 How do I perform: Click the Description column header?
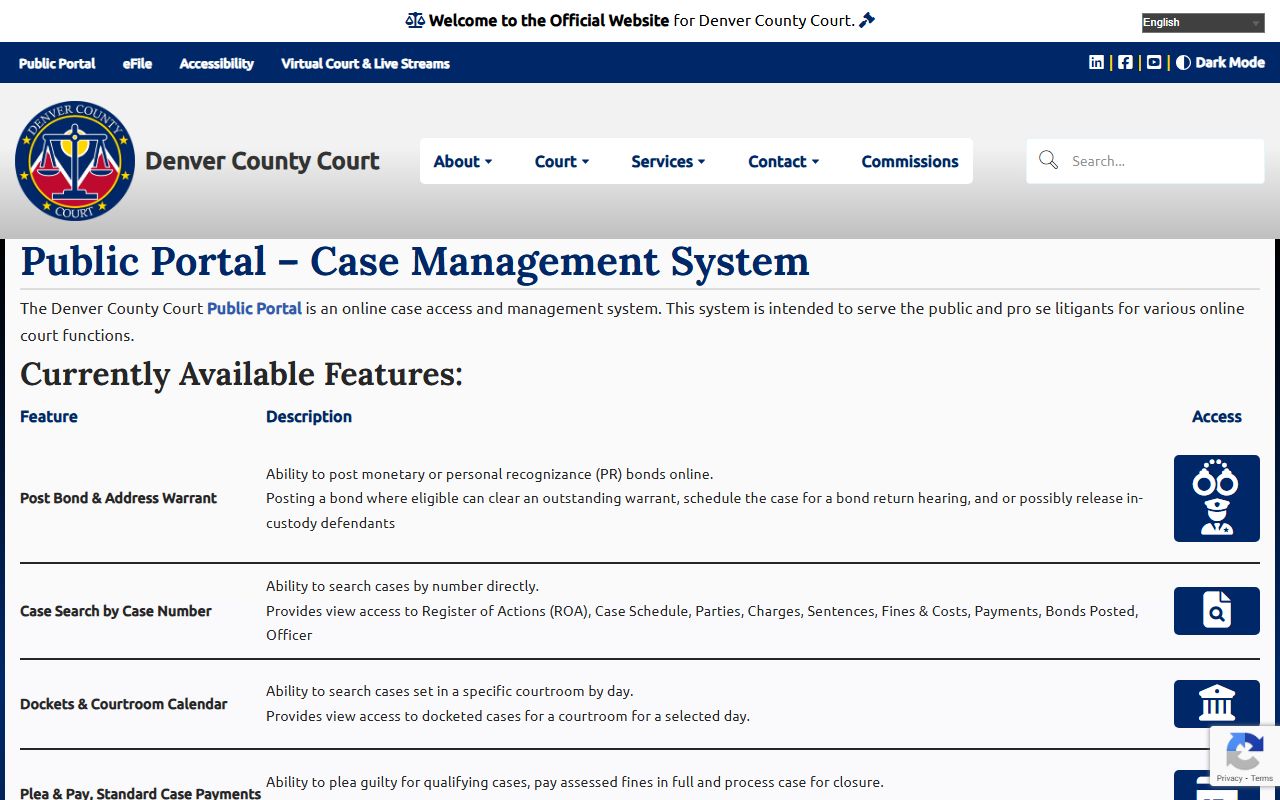click(308, 416)
